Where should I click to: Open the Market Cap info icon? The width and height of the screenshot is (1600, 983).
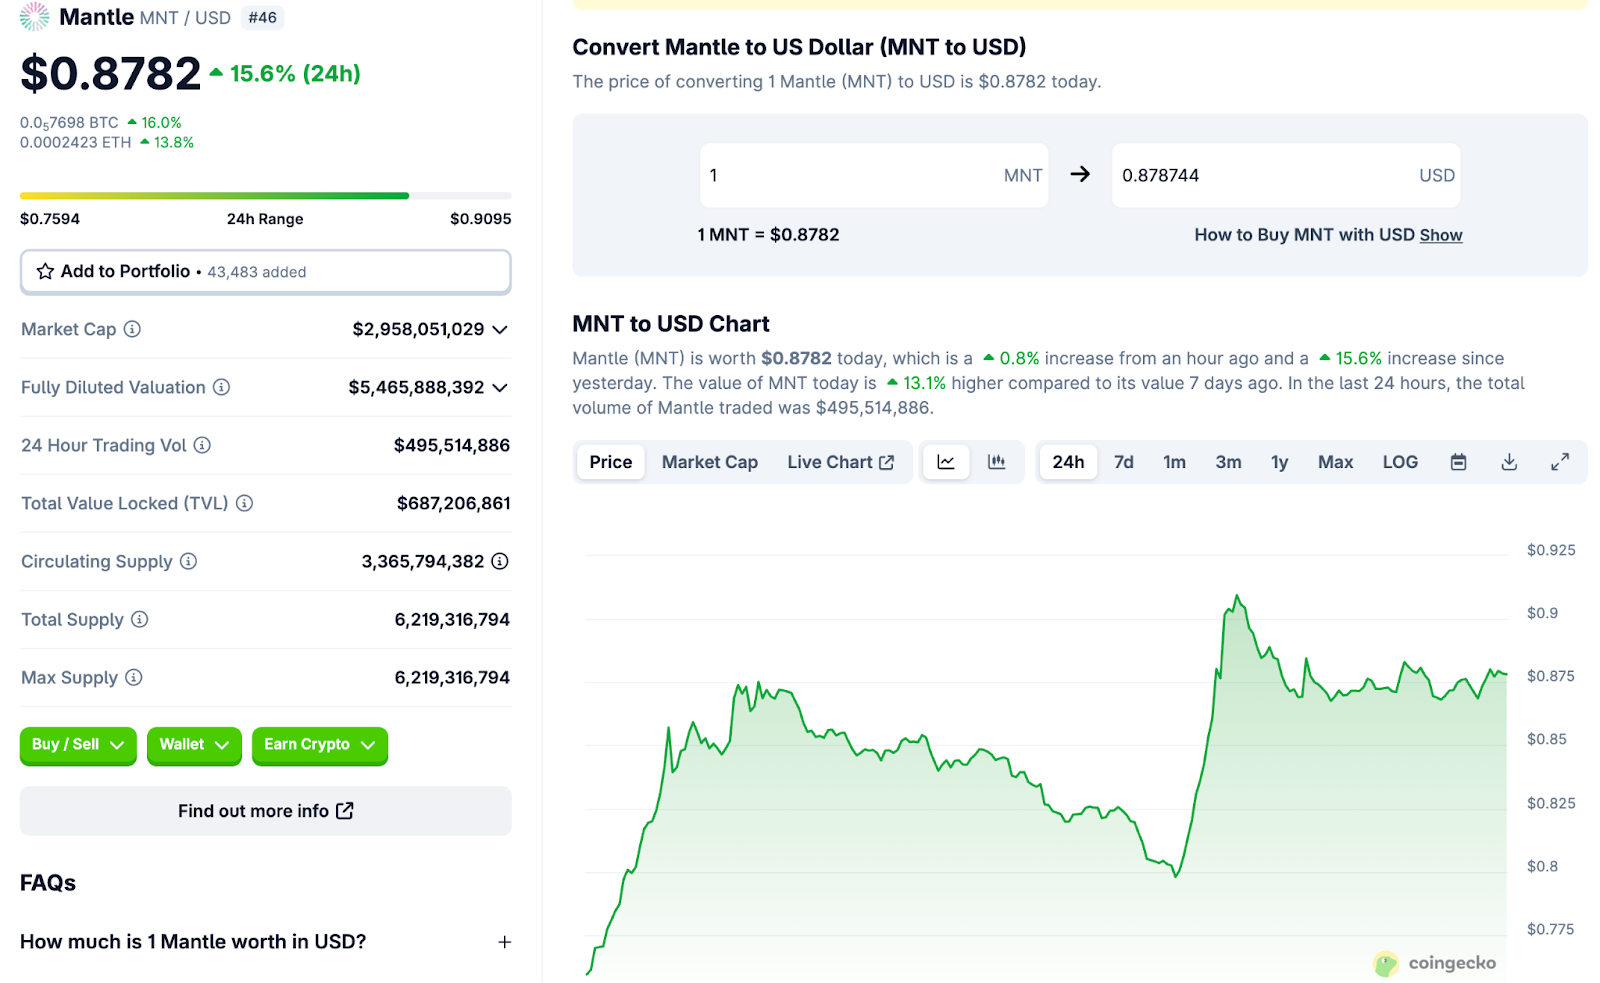coord(132,329)
